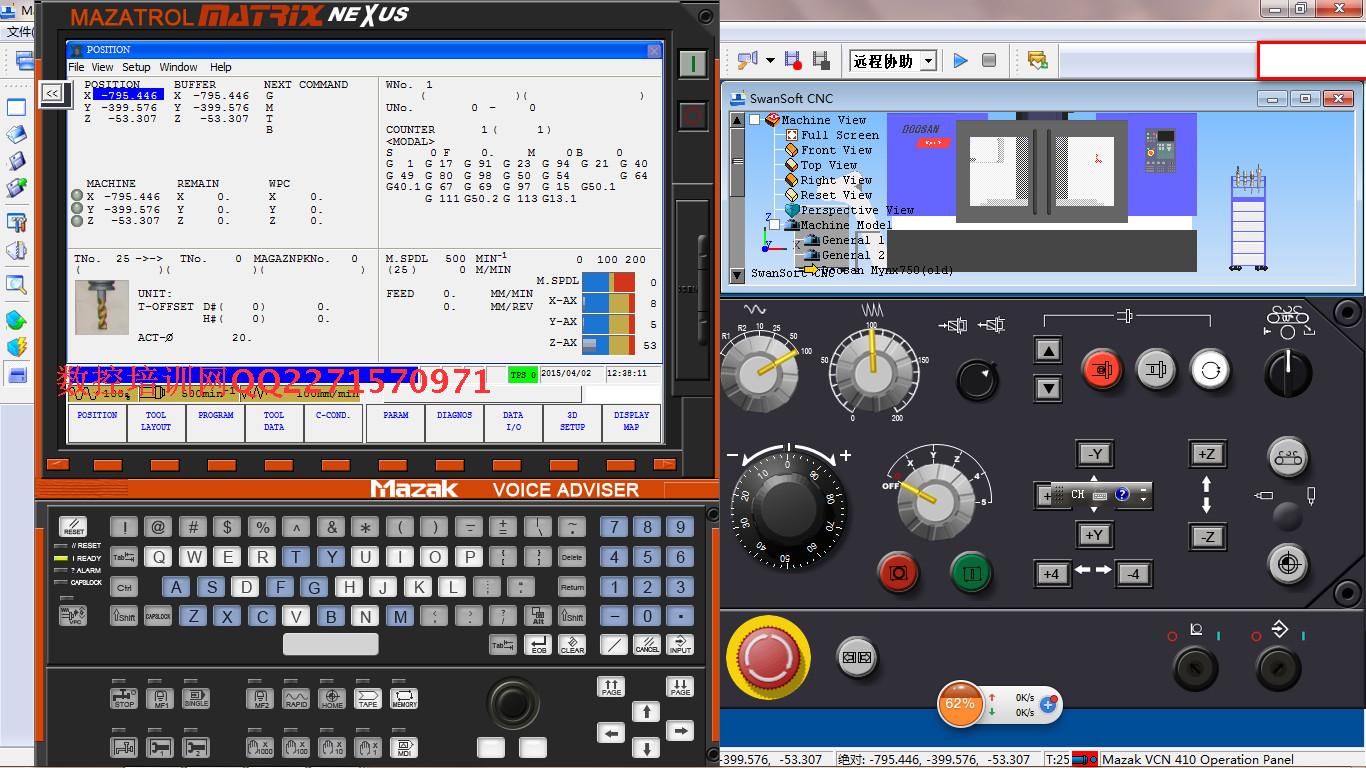
Task: Choose the MEMORY operation mode key
Action: coord(404,699)
